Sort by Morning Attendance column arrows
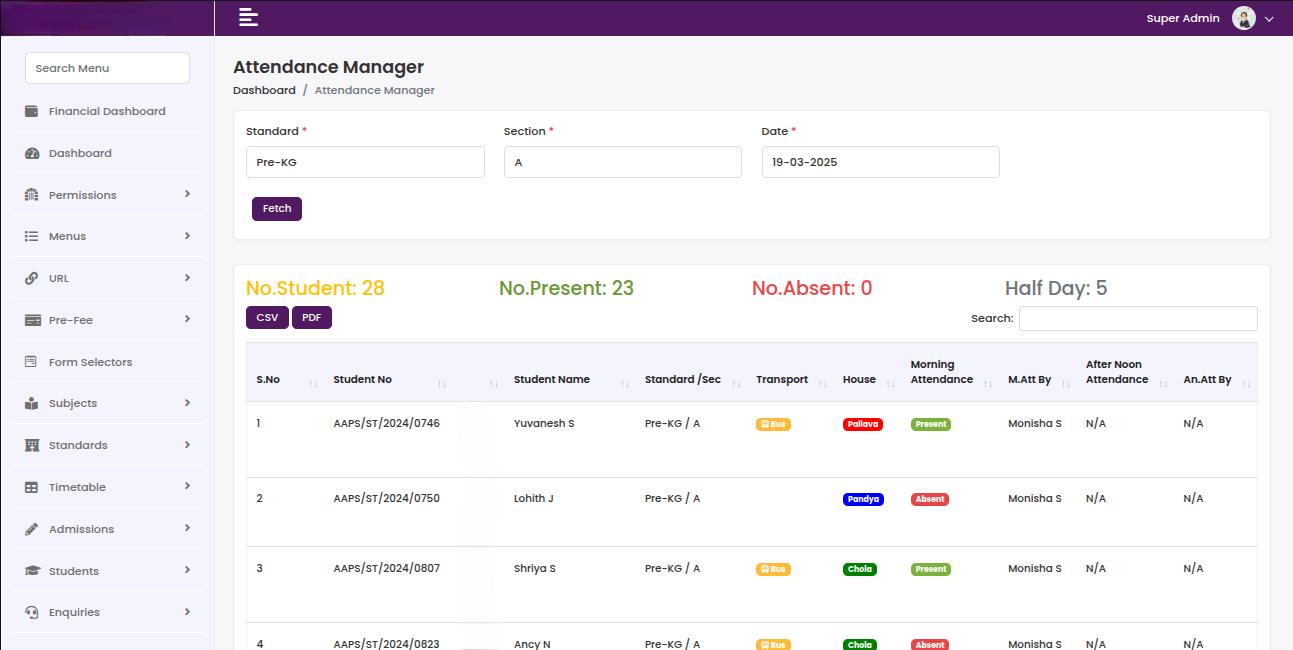The image size is (1293, 650). click(988, 384)
